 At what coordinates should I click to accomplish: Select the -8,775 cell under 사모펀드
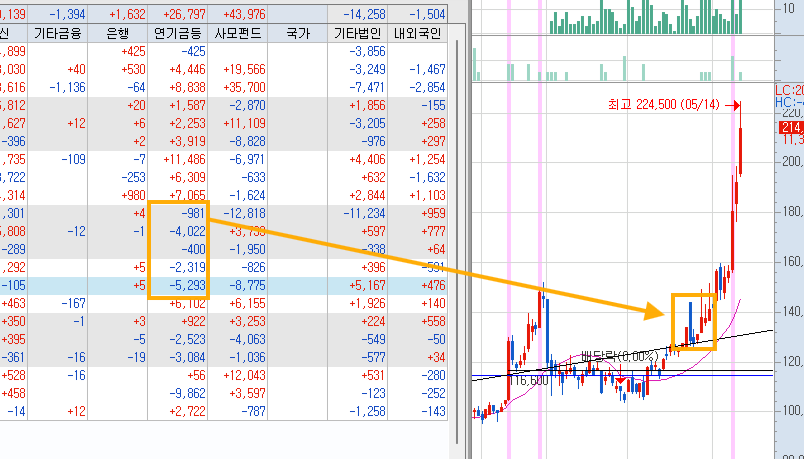tap(247, 285)
